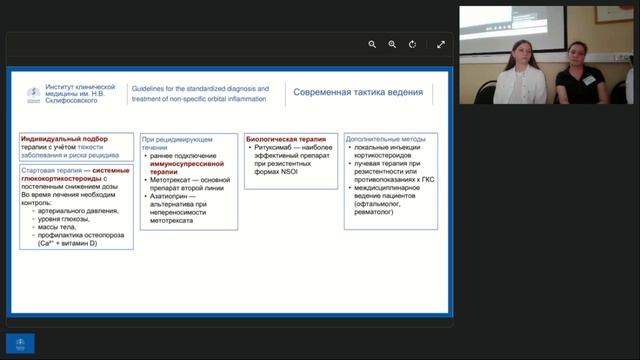Click the zoom in magnifier icon
This screenshot has height=360, width=640.
[x=392, y=44]
